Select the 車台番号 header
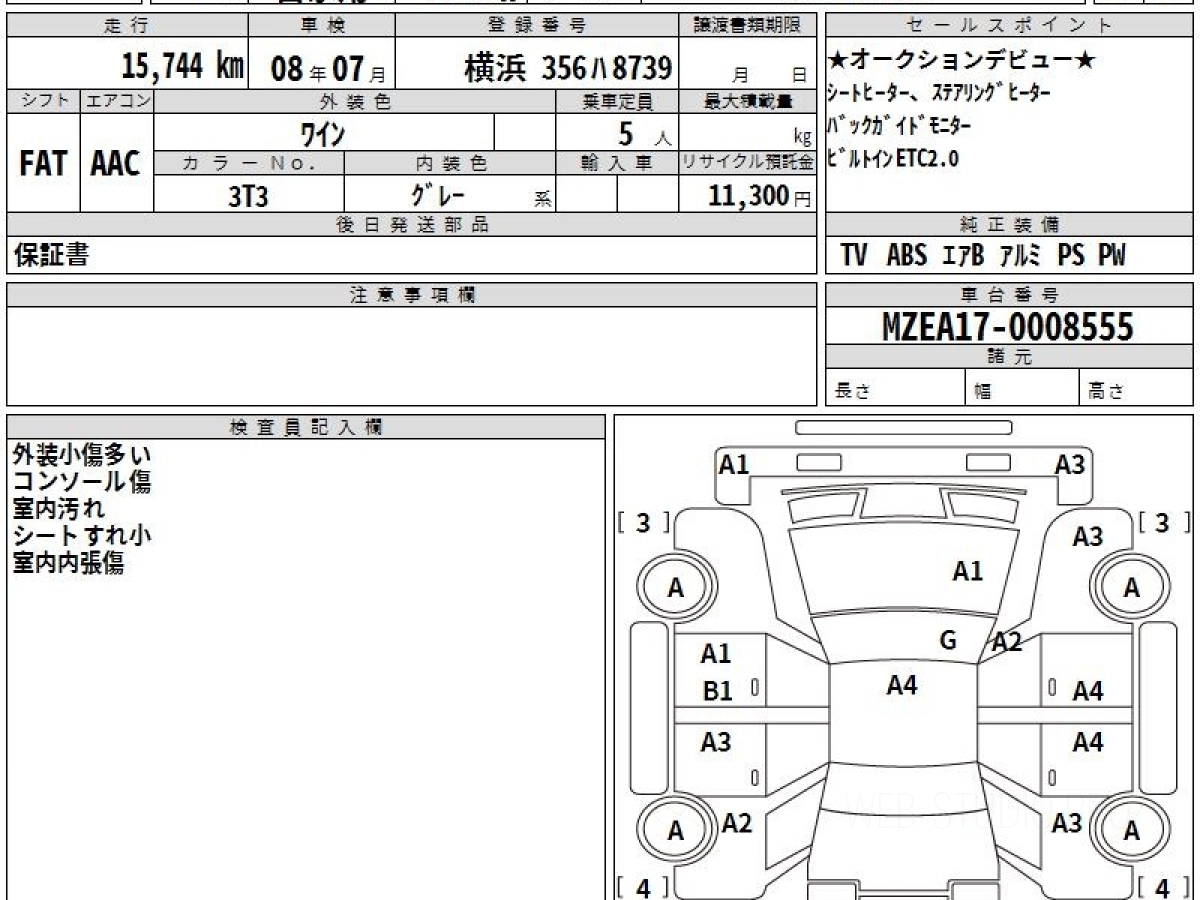The image size is (1200, 900). click(1009, 295)
